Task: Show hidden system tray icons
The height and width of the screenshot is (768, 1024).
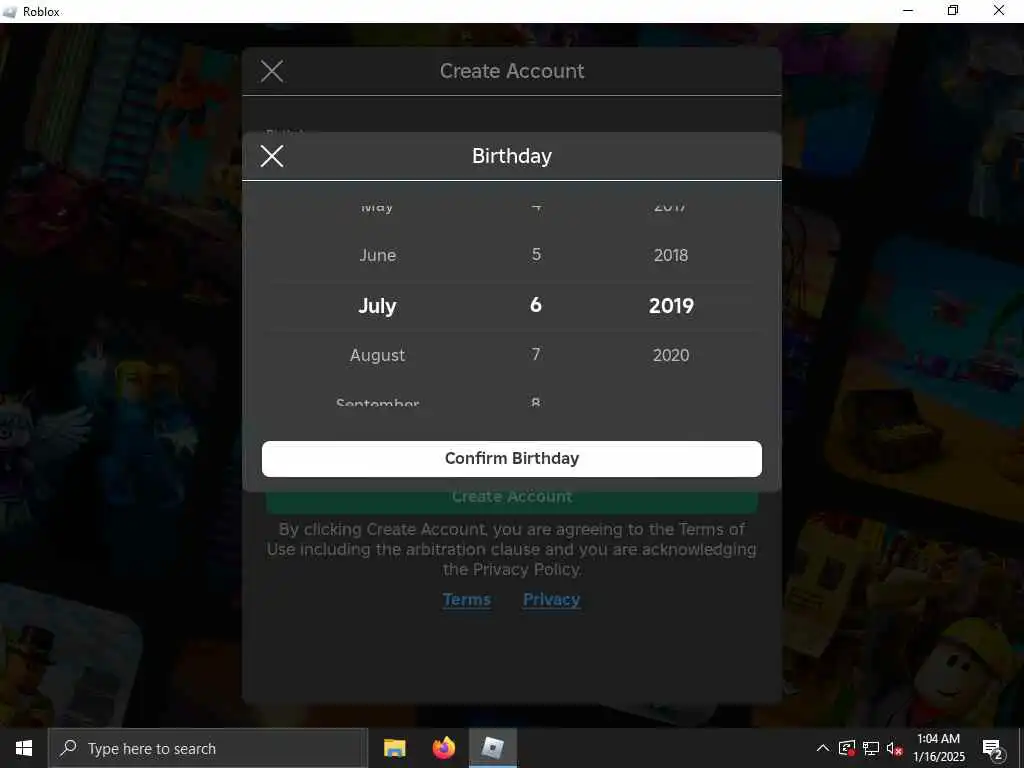Action: [823, 748]
